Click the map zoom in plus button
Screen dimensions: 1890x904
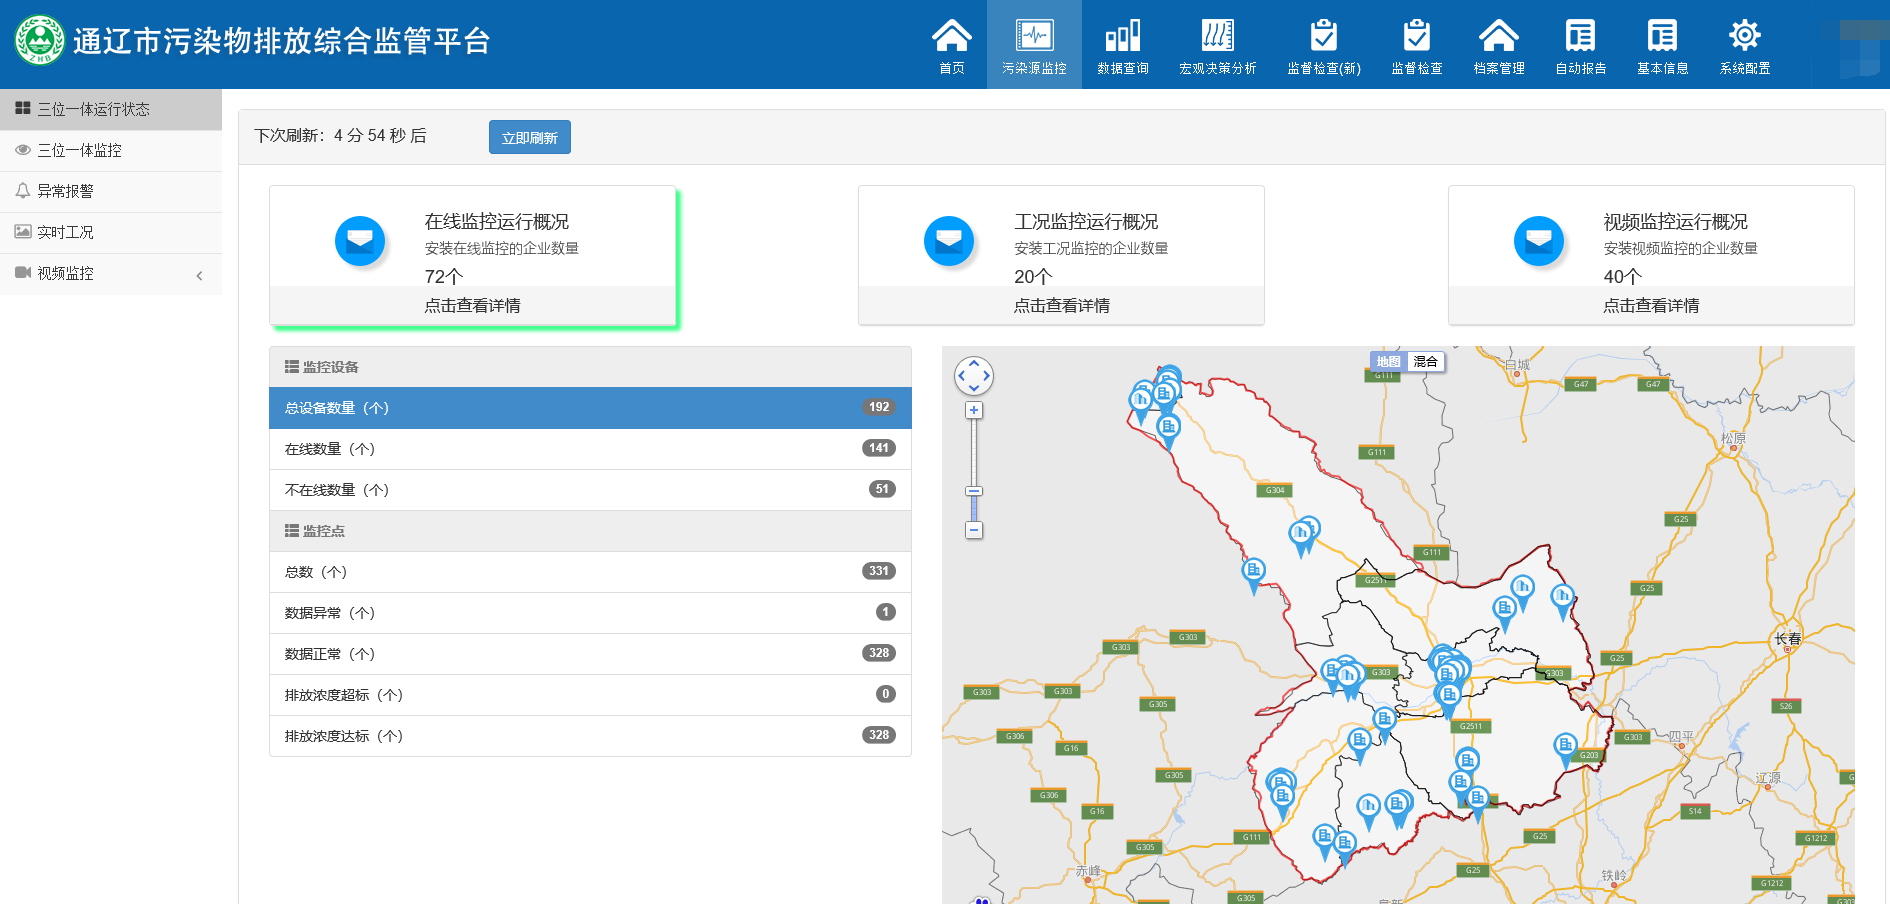(973, 410)
